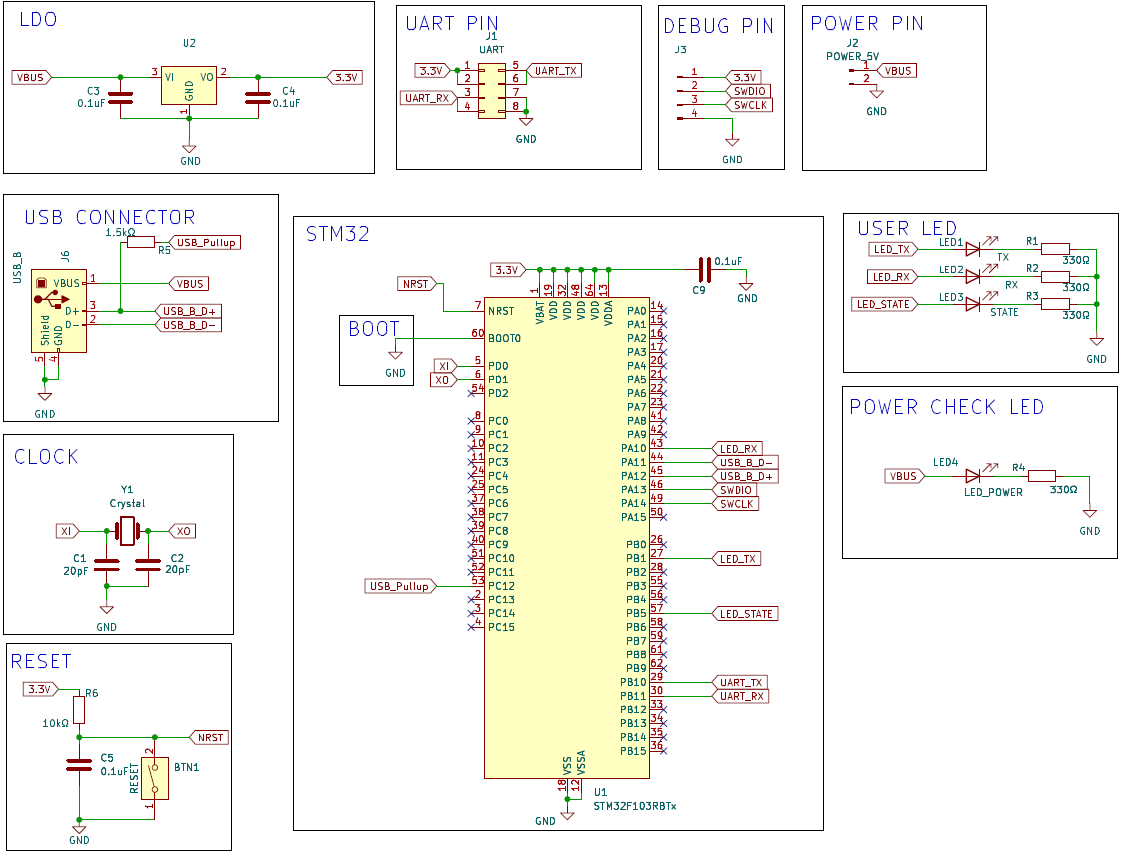
Task: Click the LED_RX label at pin PA10
Action: tap(738, 449)
